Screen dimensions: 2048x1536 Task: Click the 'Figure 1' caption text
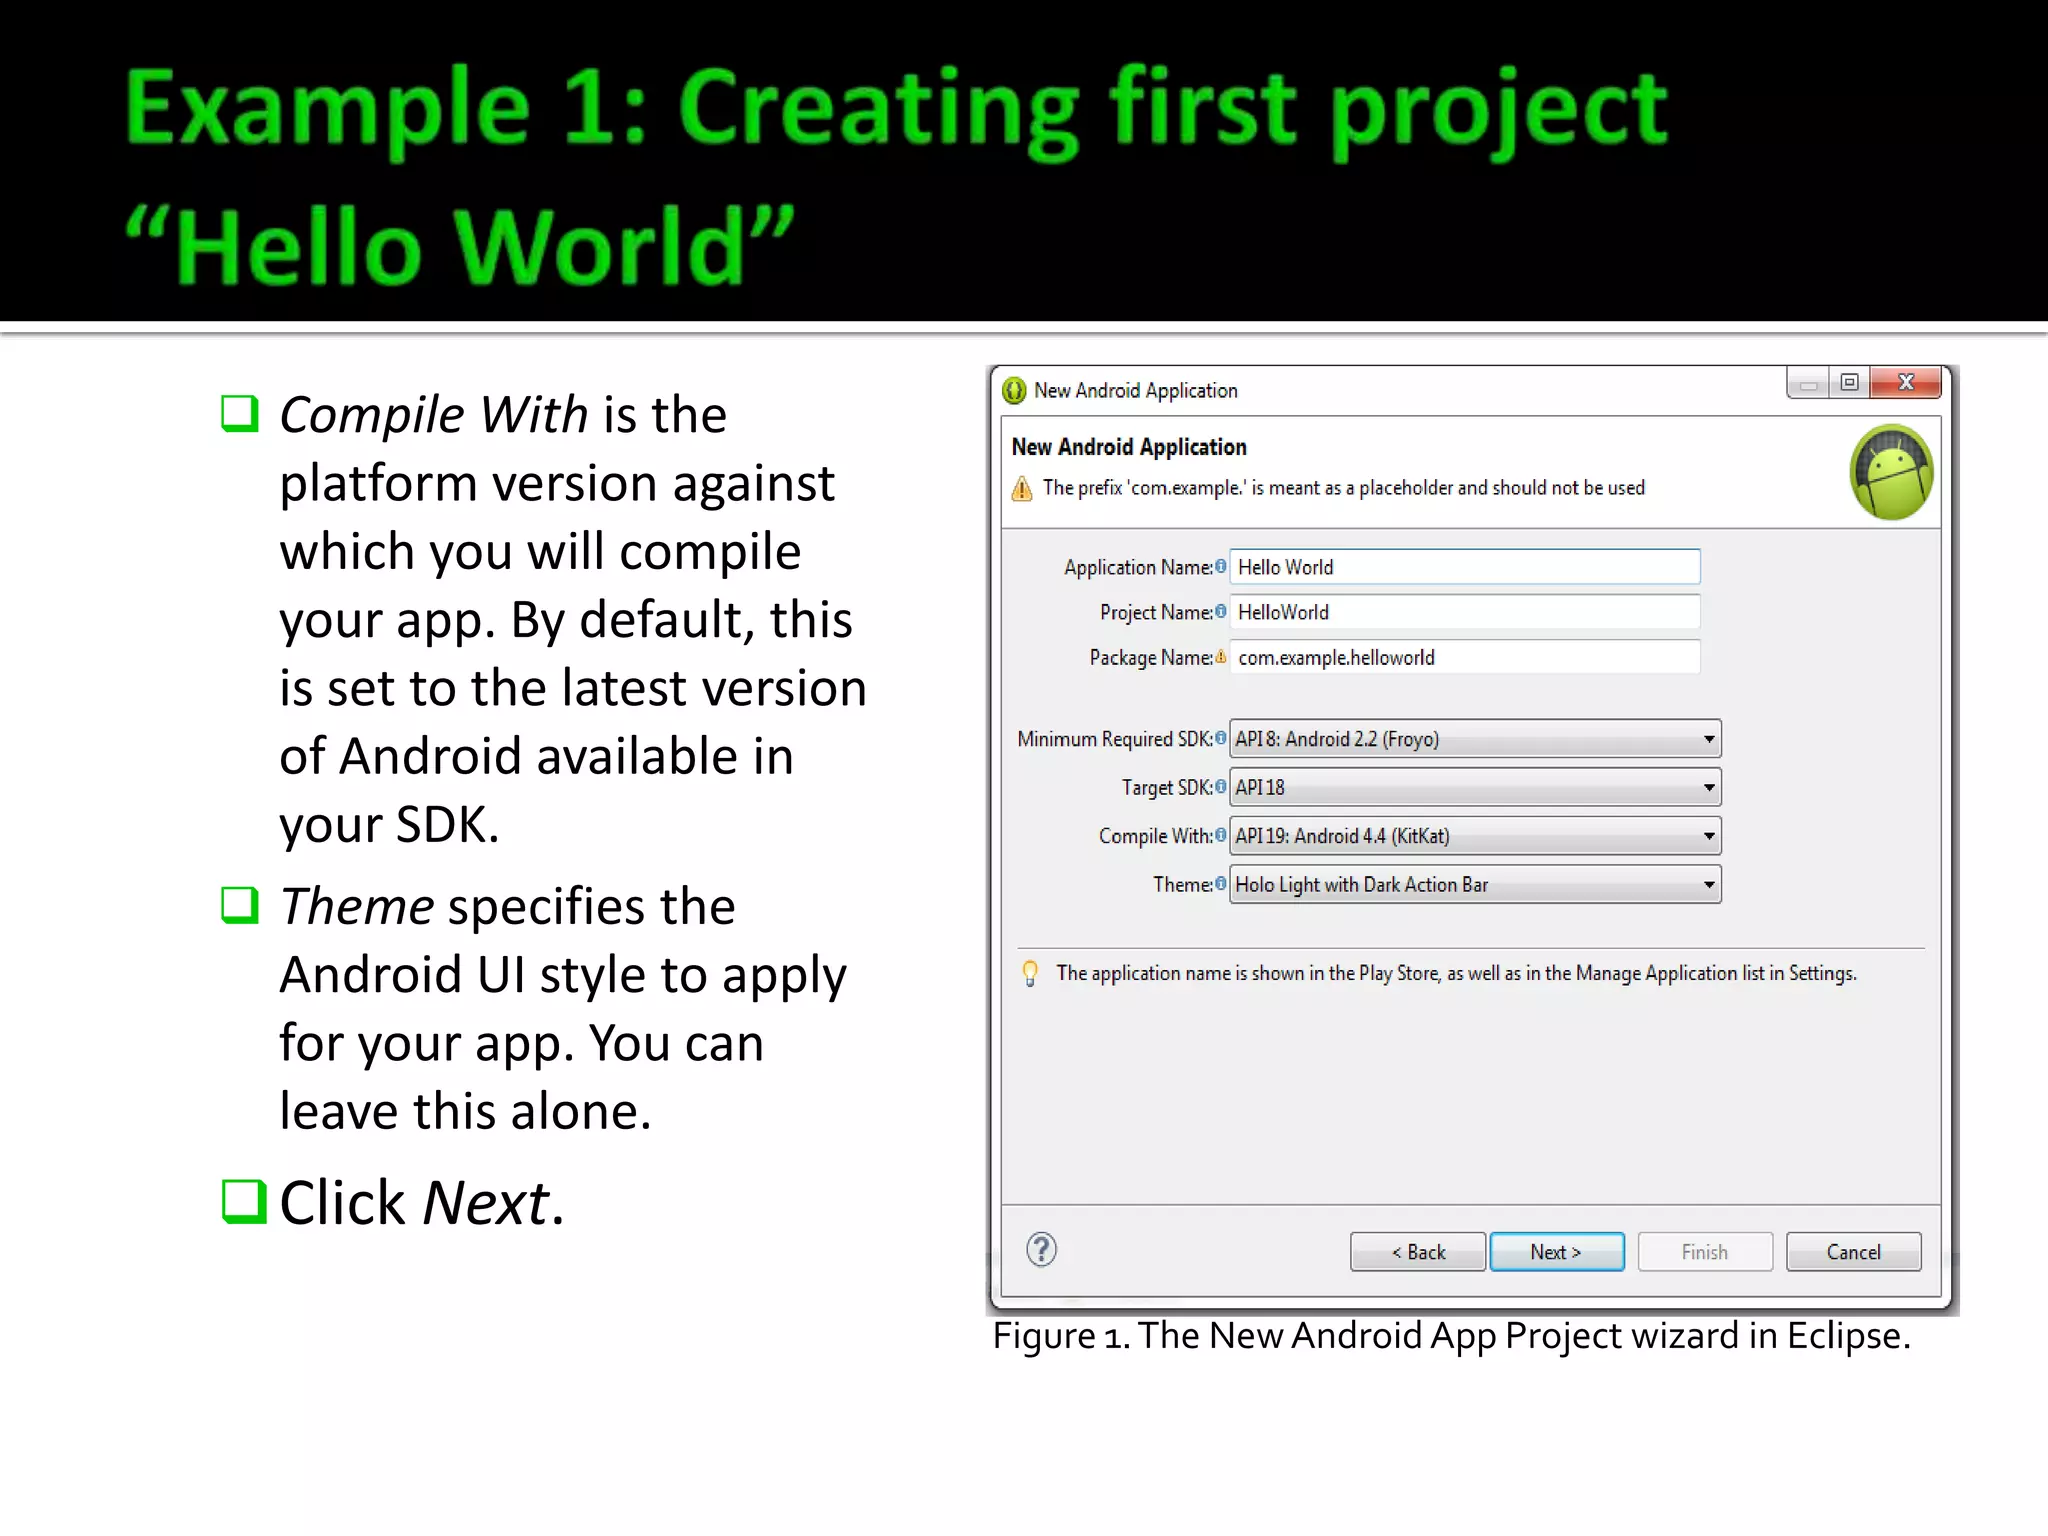pos(1451,1336)
